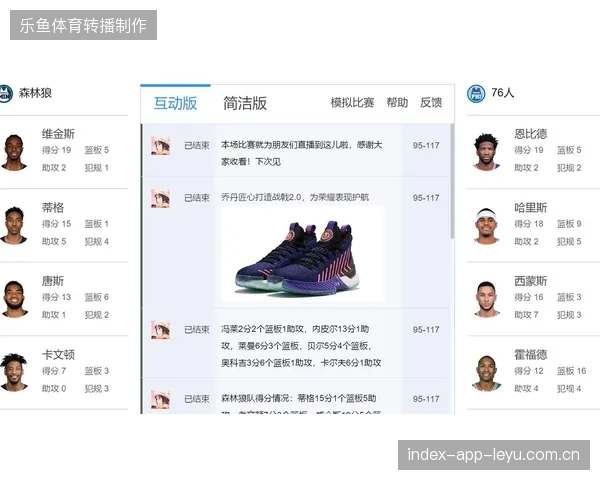Click player name 霍福德
This screenshot has height=480, width=600.
pyautogui.click(x=531, y=355)
